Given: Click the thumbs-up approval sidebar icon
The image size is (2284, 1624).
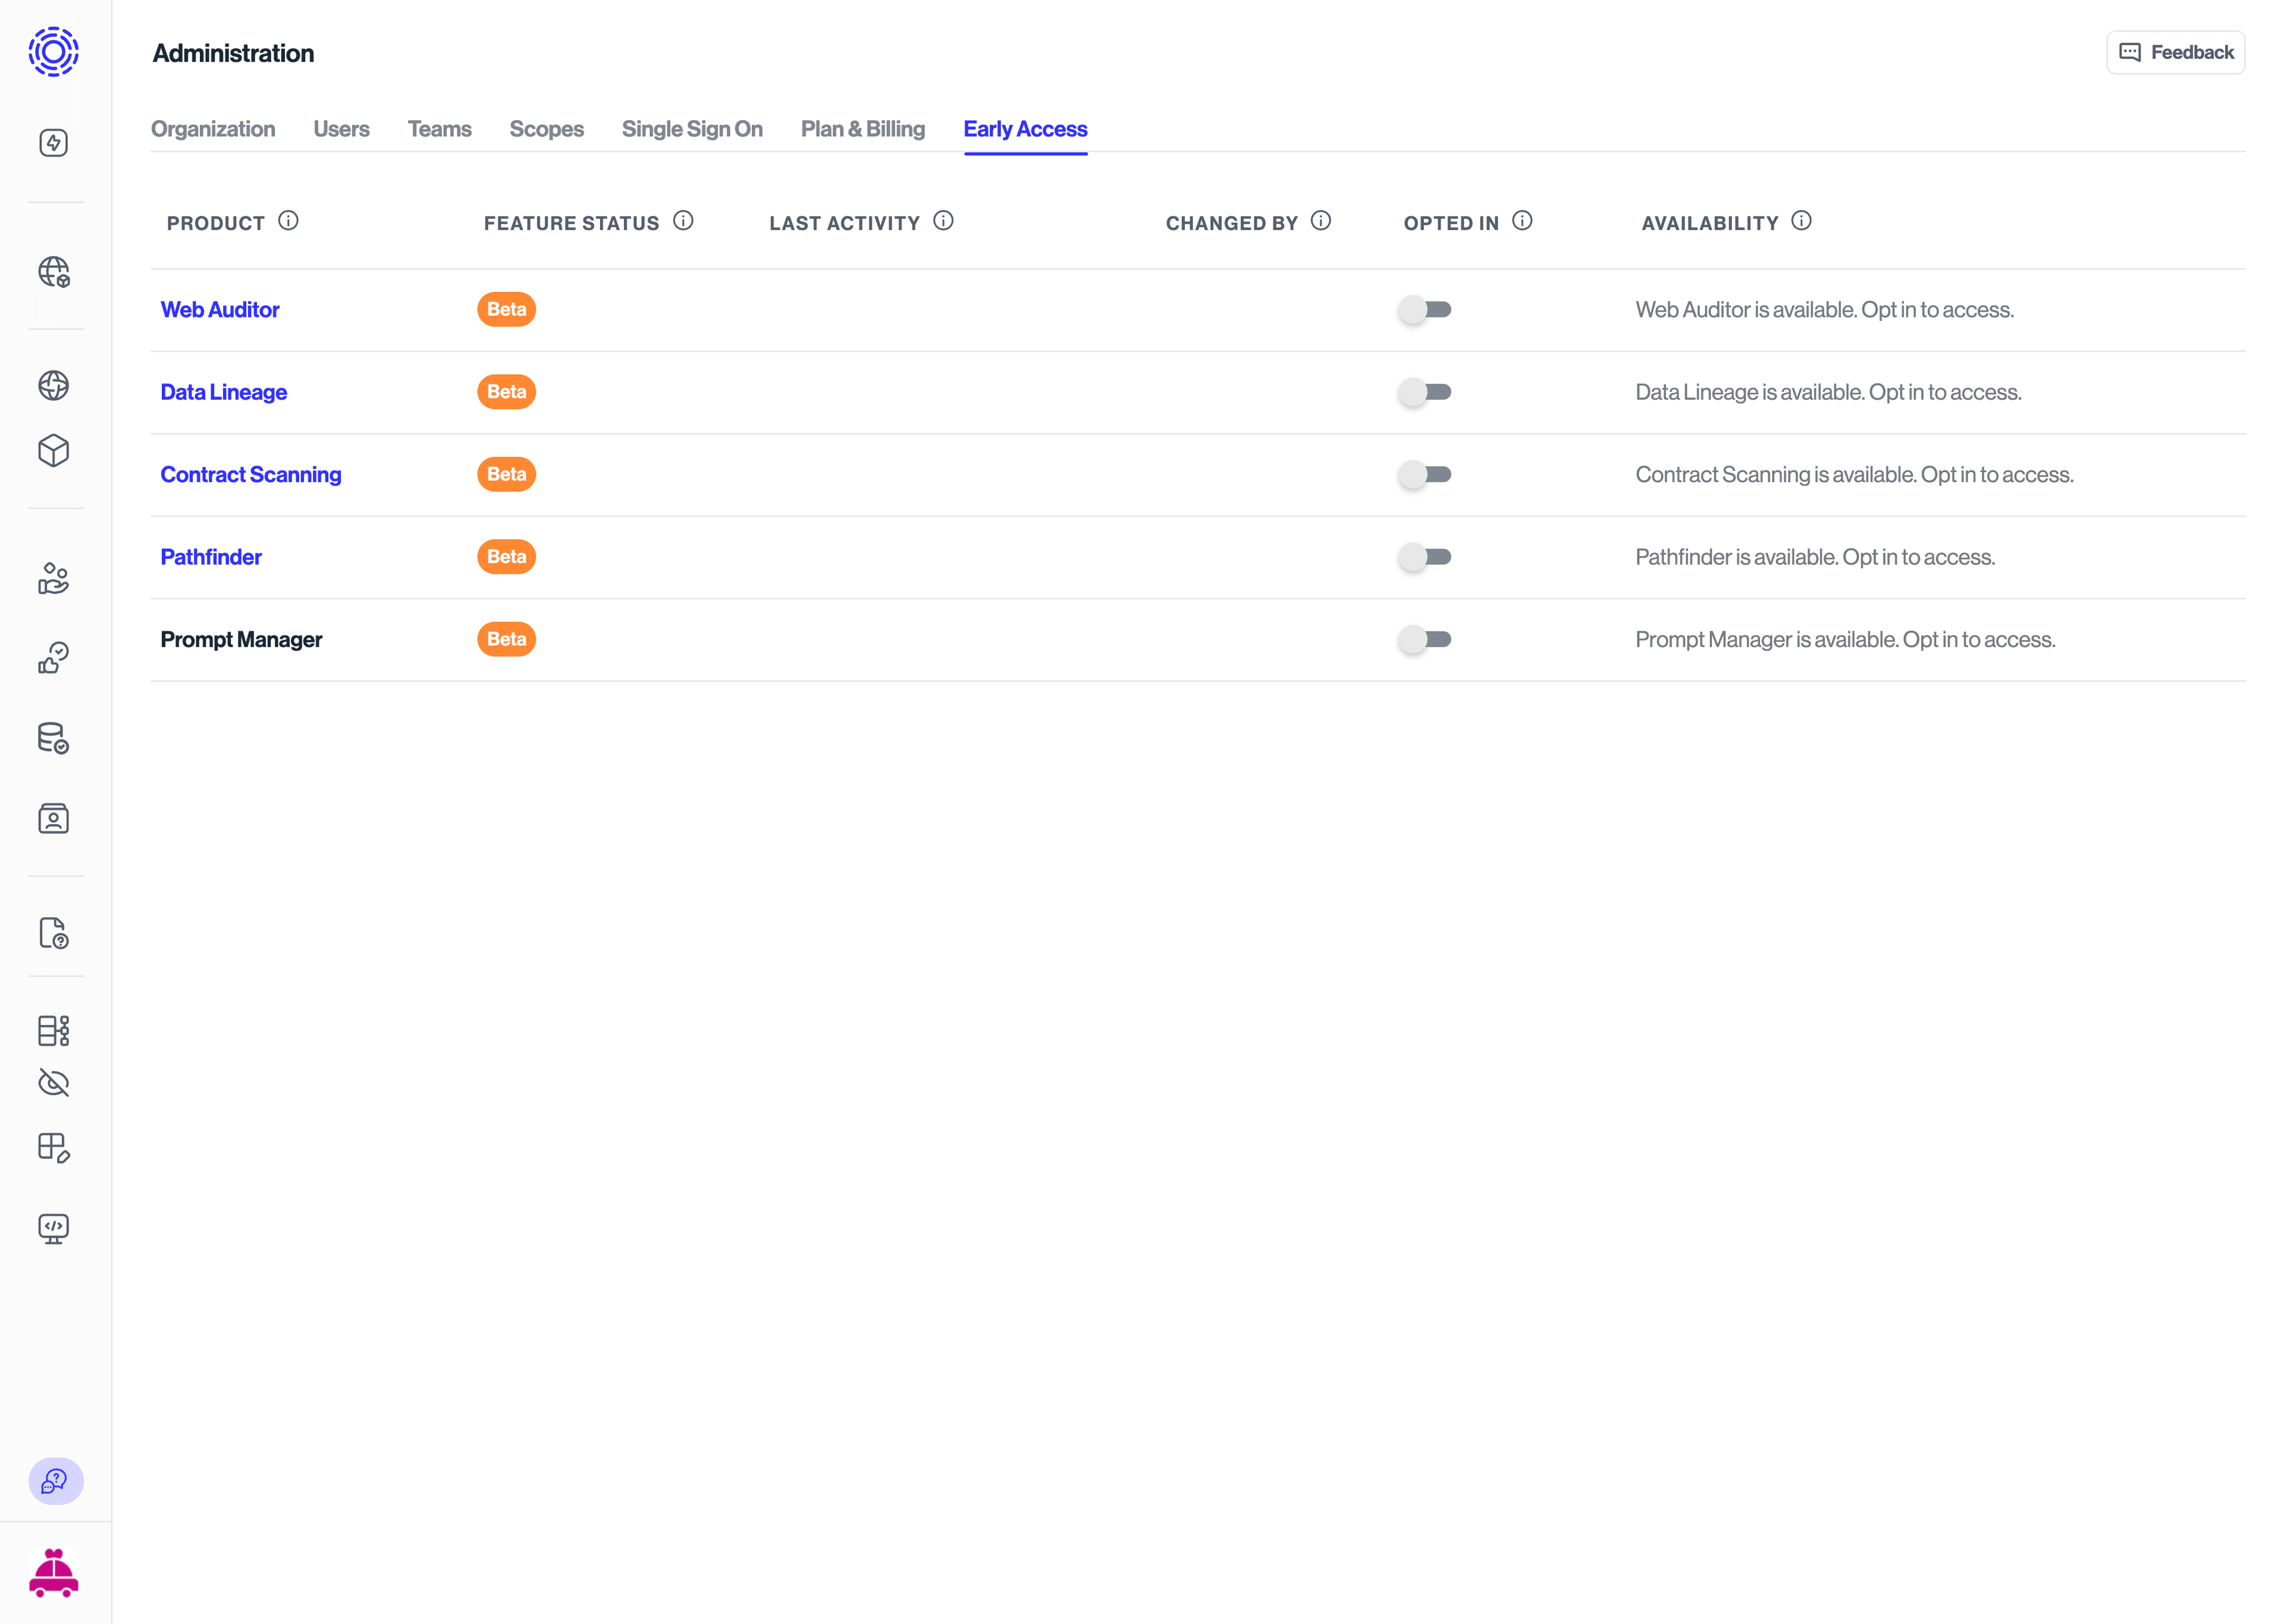Looking at the screenshot, I should click(54, 657).
